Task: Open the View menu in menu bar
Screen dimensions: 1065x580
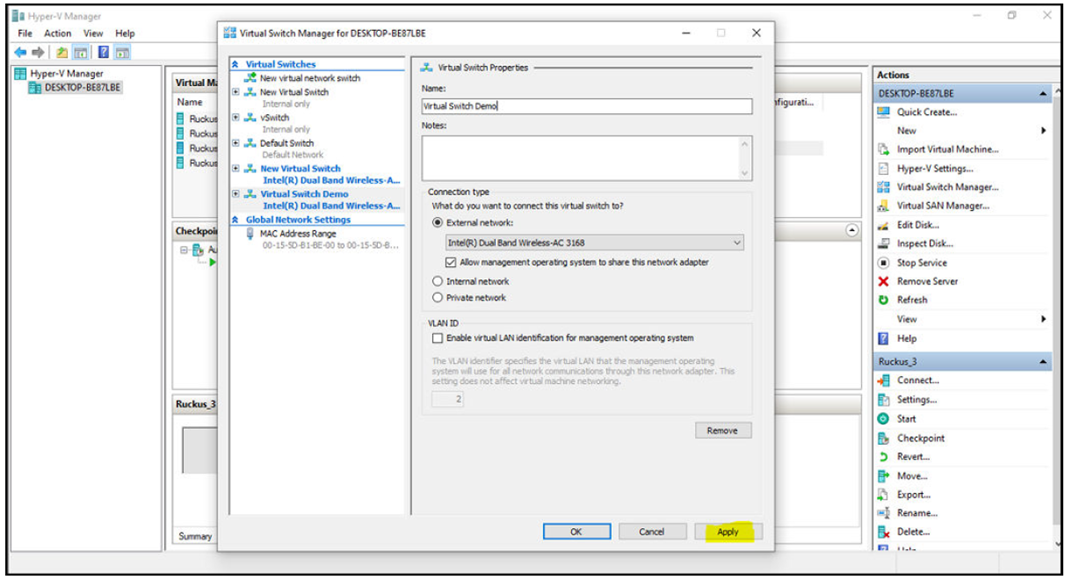Action: [93, 33]
